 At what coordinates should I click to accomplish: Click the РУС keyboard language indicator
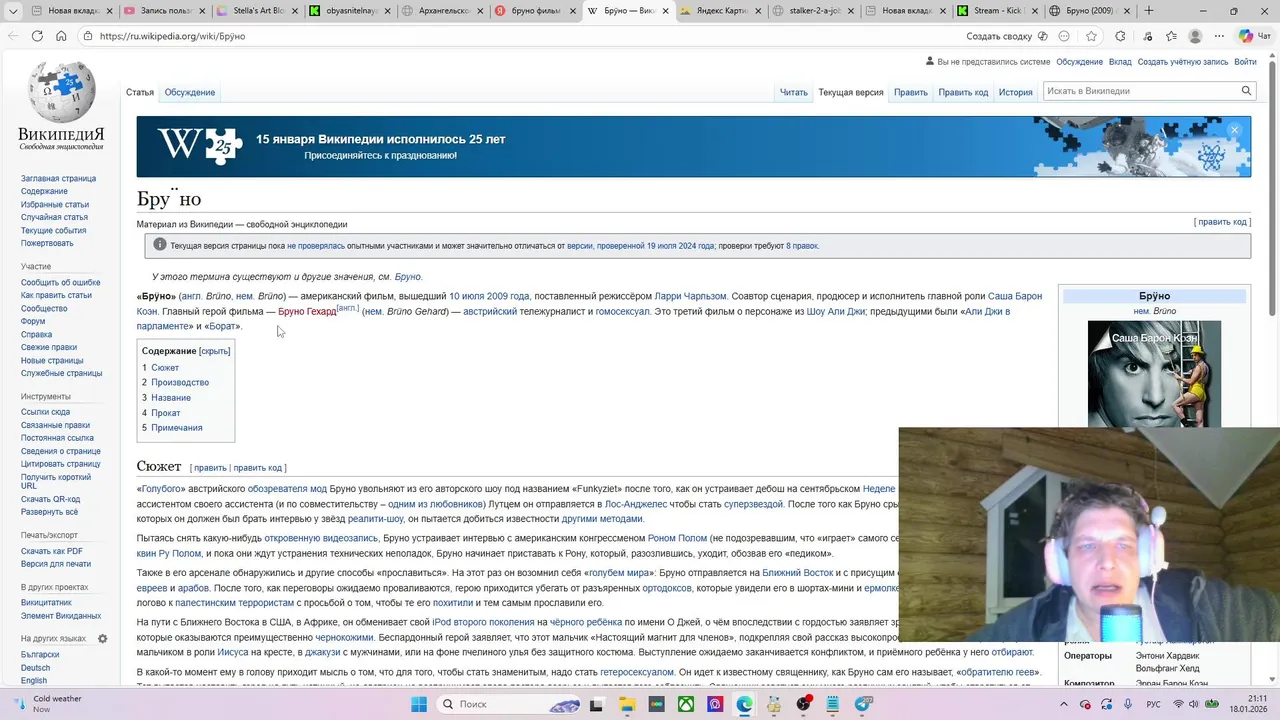point(1153,704)
